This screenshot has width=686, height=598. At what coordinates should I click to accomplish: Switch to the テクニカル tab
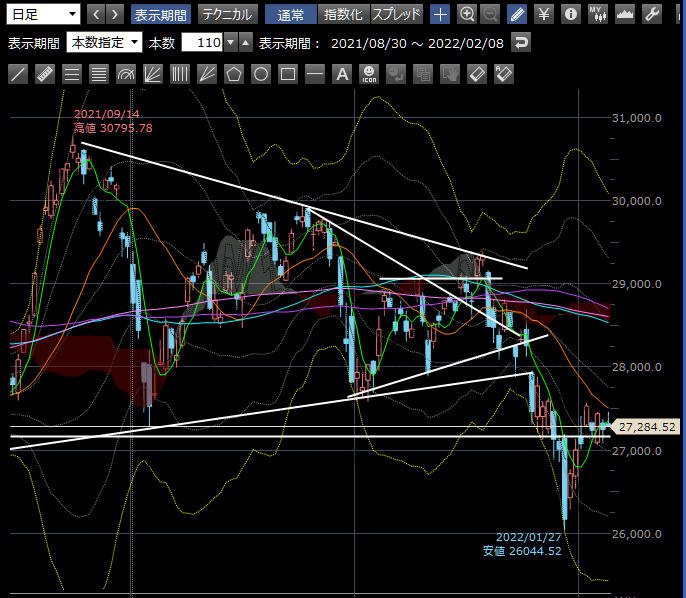pos(226,14)
